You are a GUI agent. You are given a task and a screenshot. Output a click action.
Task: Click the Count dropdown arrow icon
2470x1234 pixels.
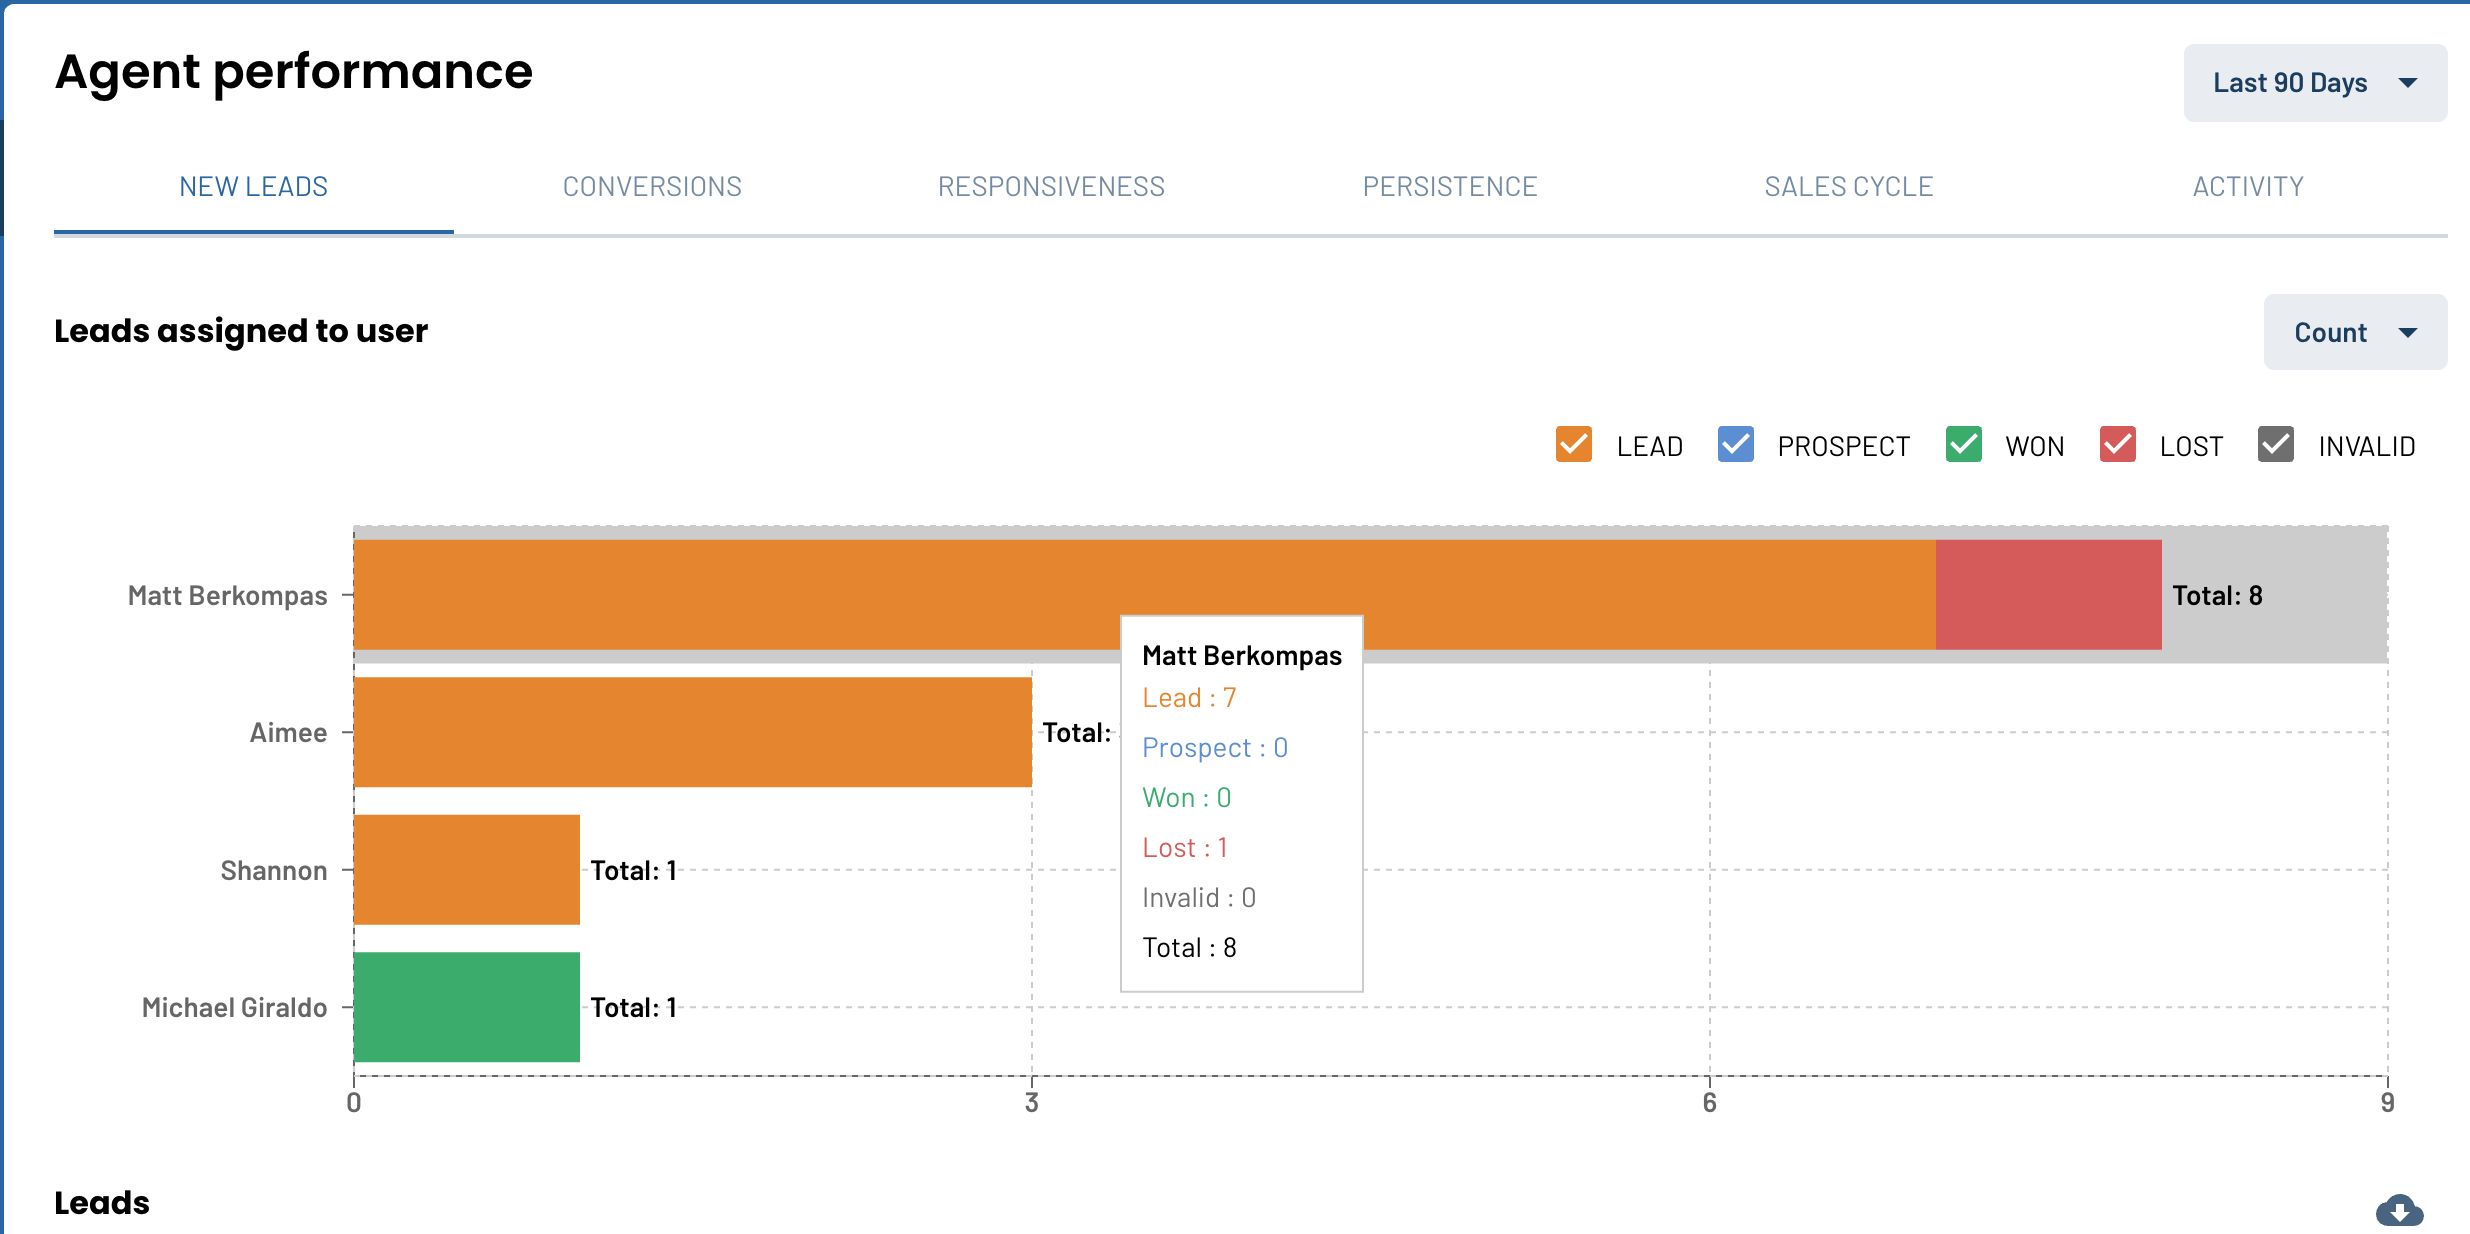coord(2408,333)
